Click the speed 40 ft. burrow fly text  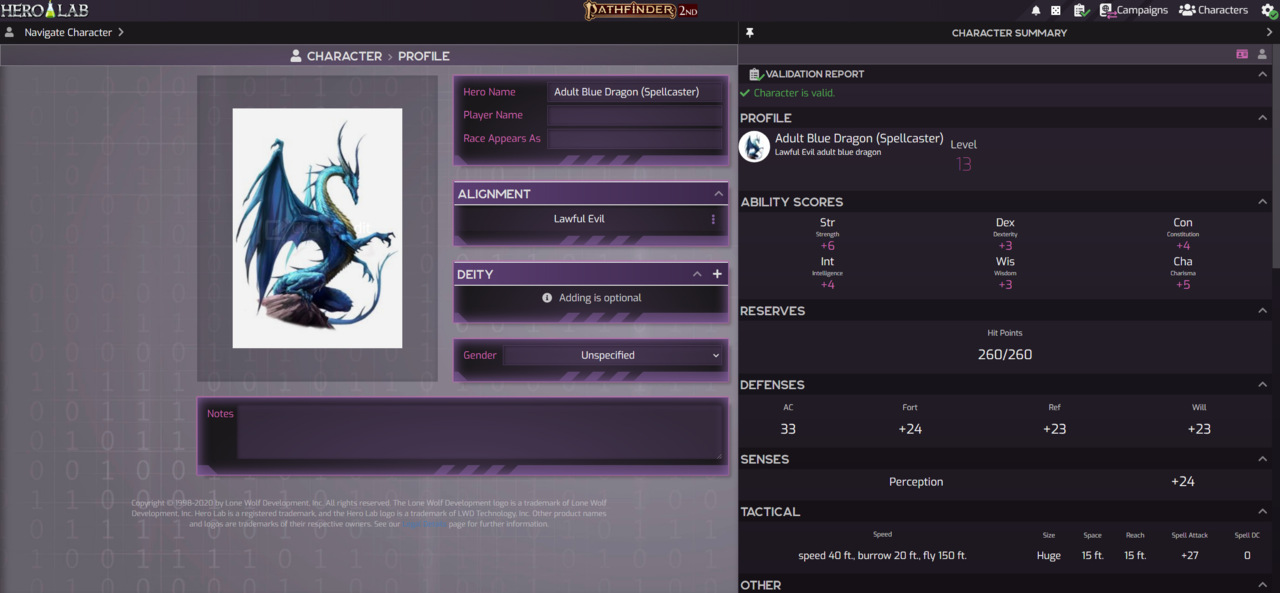tap(882, 556)
